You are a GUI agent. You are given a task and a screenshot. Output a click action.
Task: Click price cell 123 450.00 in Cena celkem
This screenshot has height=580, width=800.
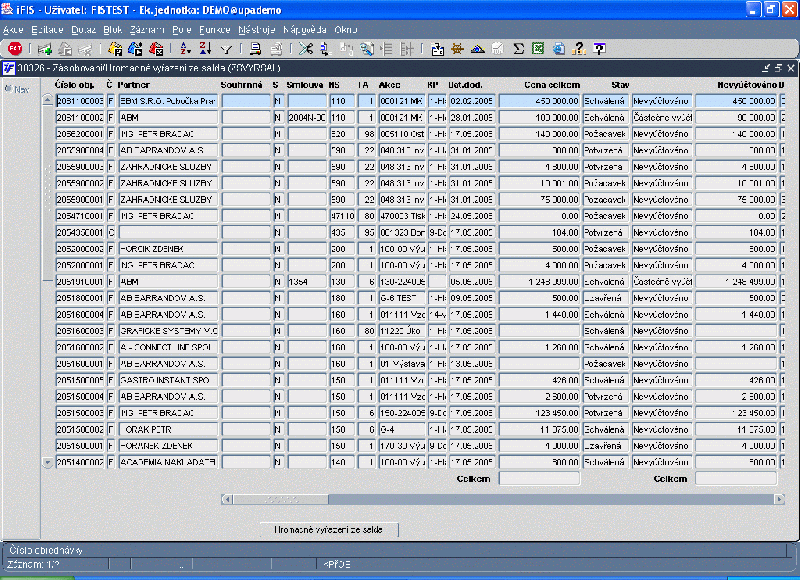[539, 413]
